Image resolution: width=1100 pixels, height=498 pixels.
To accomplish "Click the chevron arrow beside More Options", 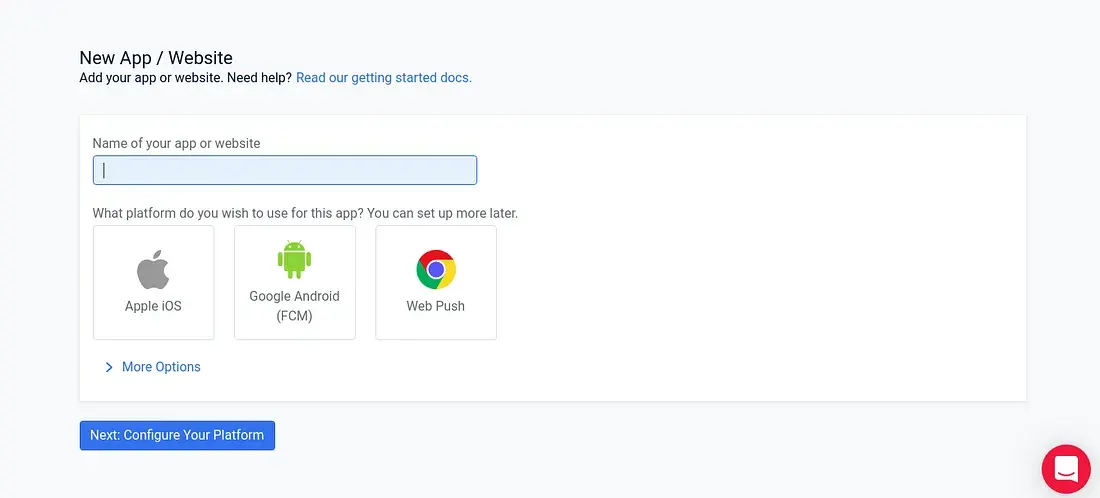I will click(x=109, y=368).
